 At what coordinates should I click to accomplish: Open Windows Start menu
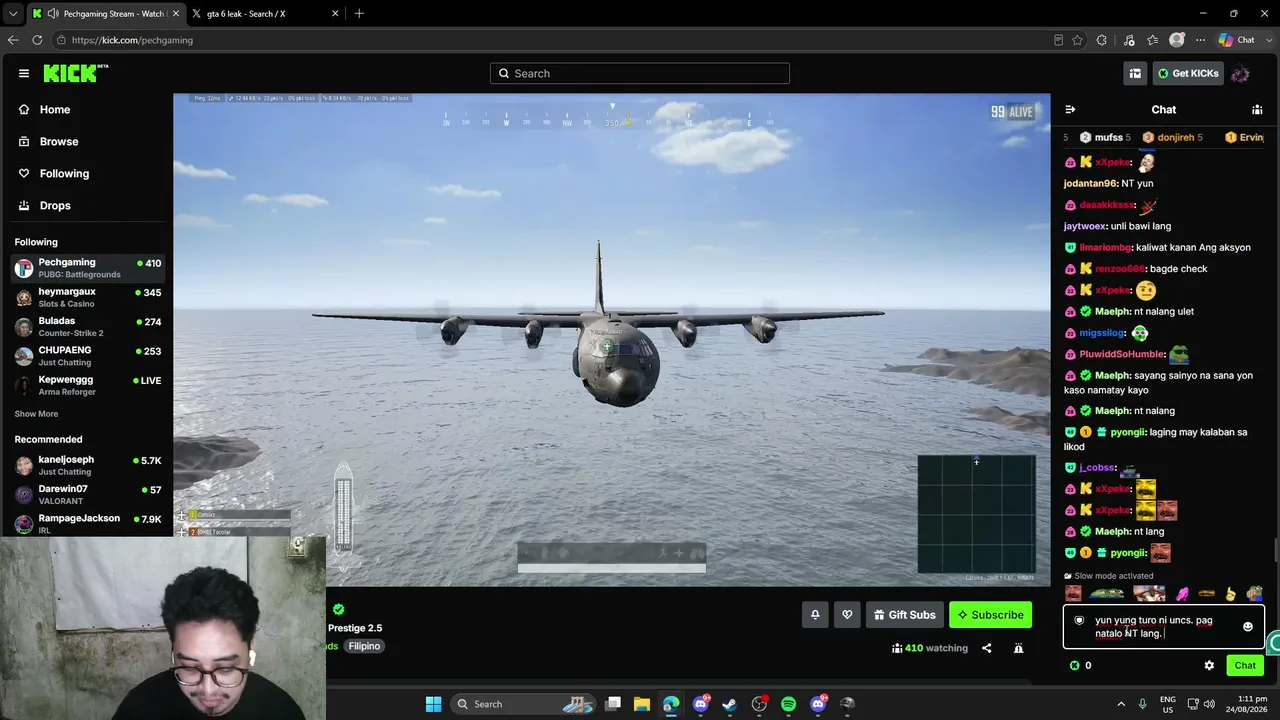coord(433,704)
